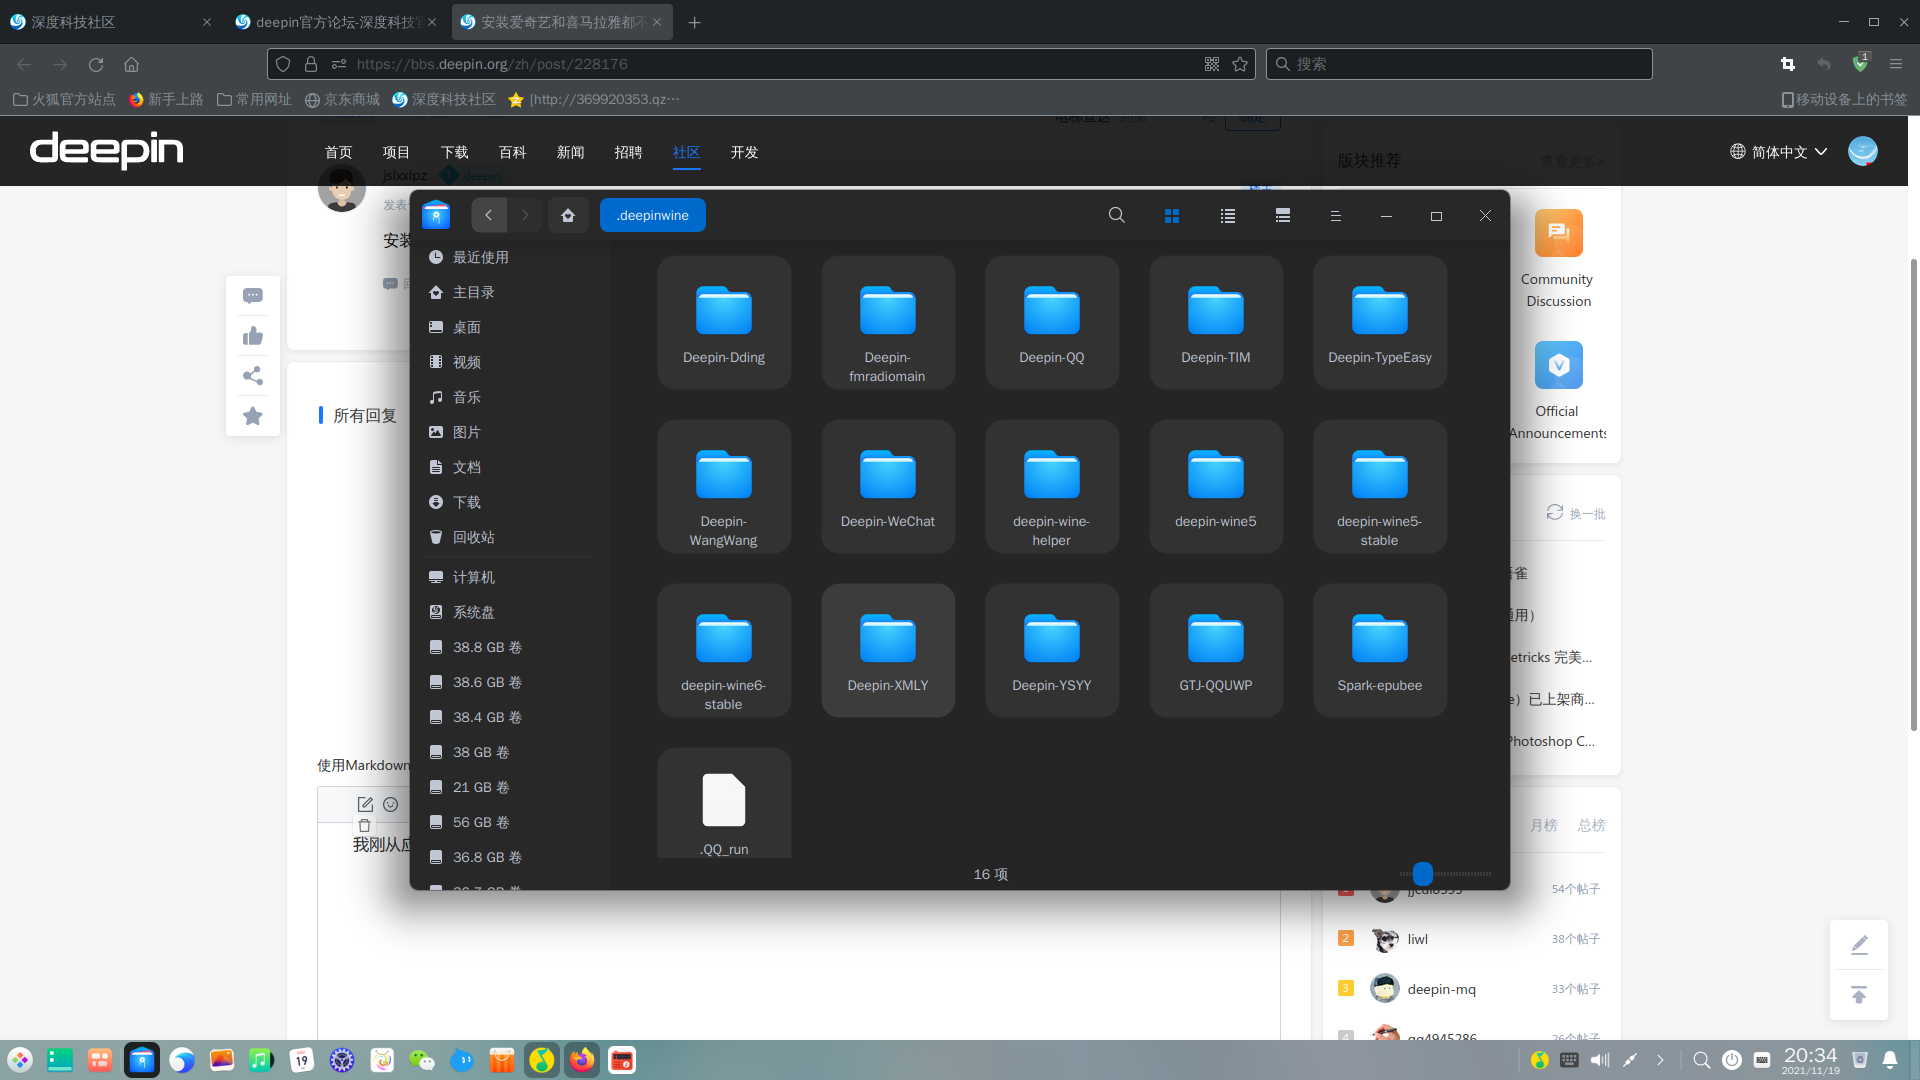Viewport: 1920px width, 1080px height.
Task: Click .deepinwine breadcrumb button
Action: coord(652,215)
